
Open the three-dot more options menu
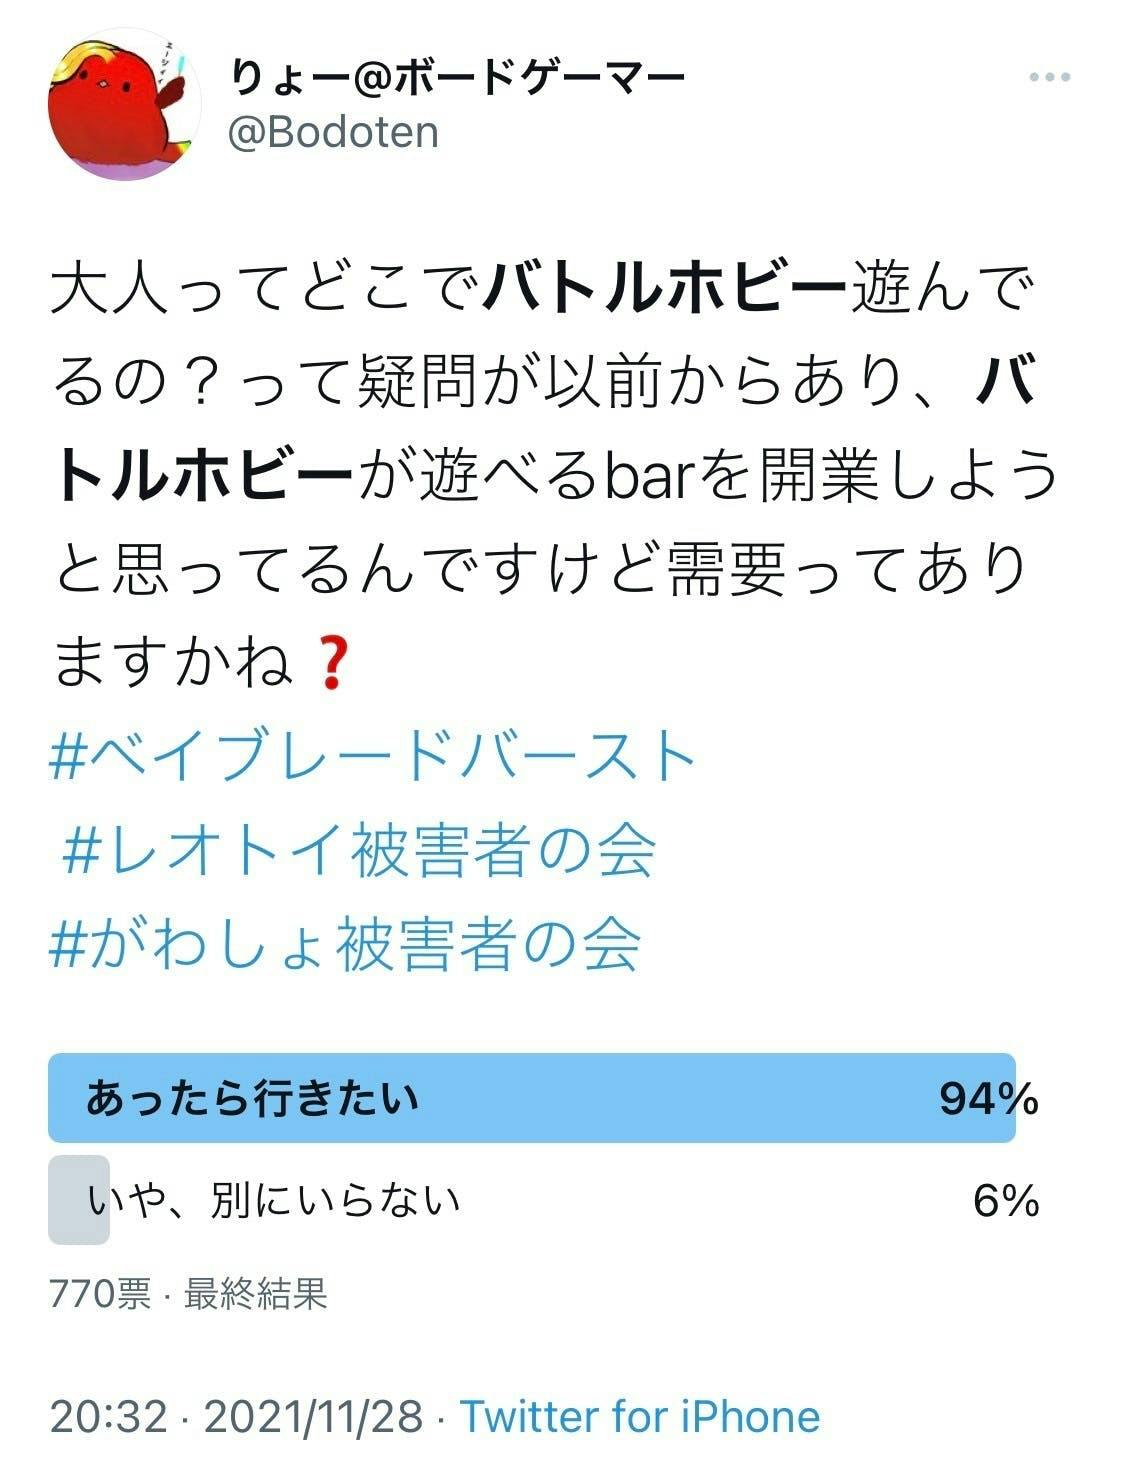tap(1050, 78)
